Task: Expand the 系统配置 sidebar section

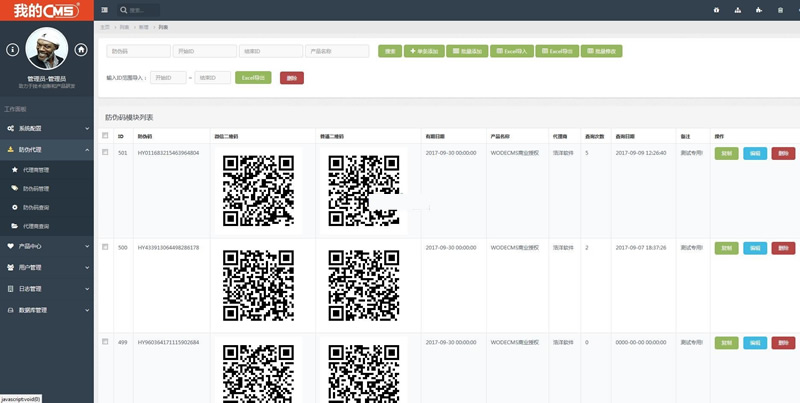Action: pos(46,129)
